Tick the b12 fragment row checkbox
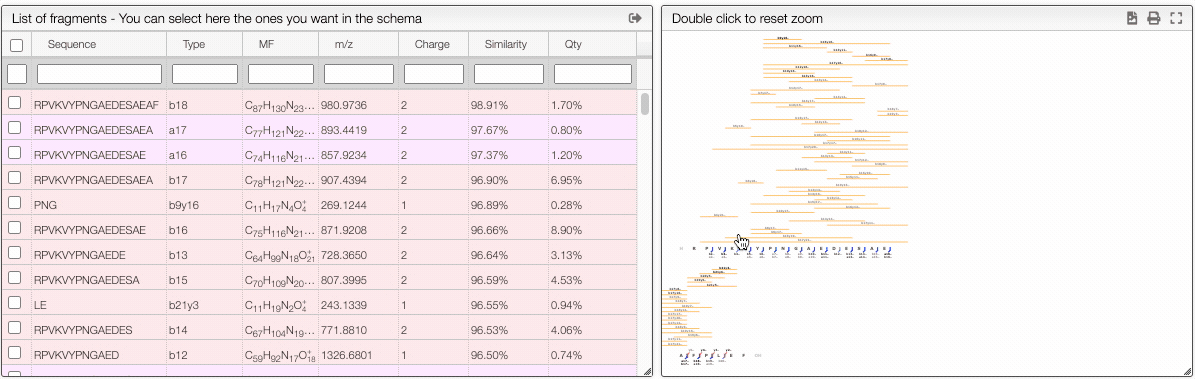 pos(14,352)
